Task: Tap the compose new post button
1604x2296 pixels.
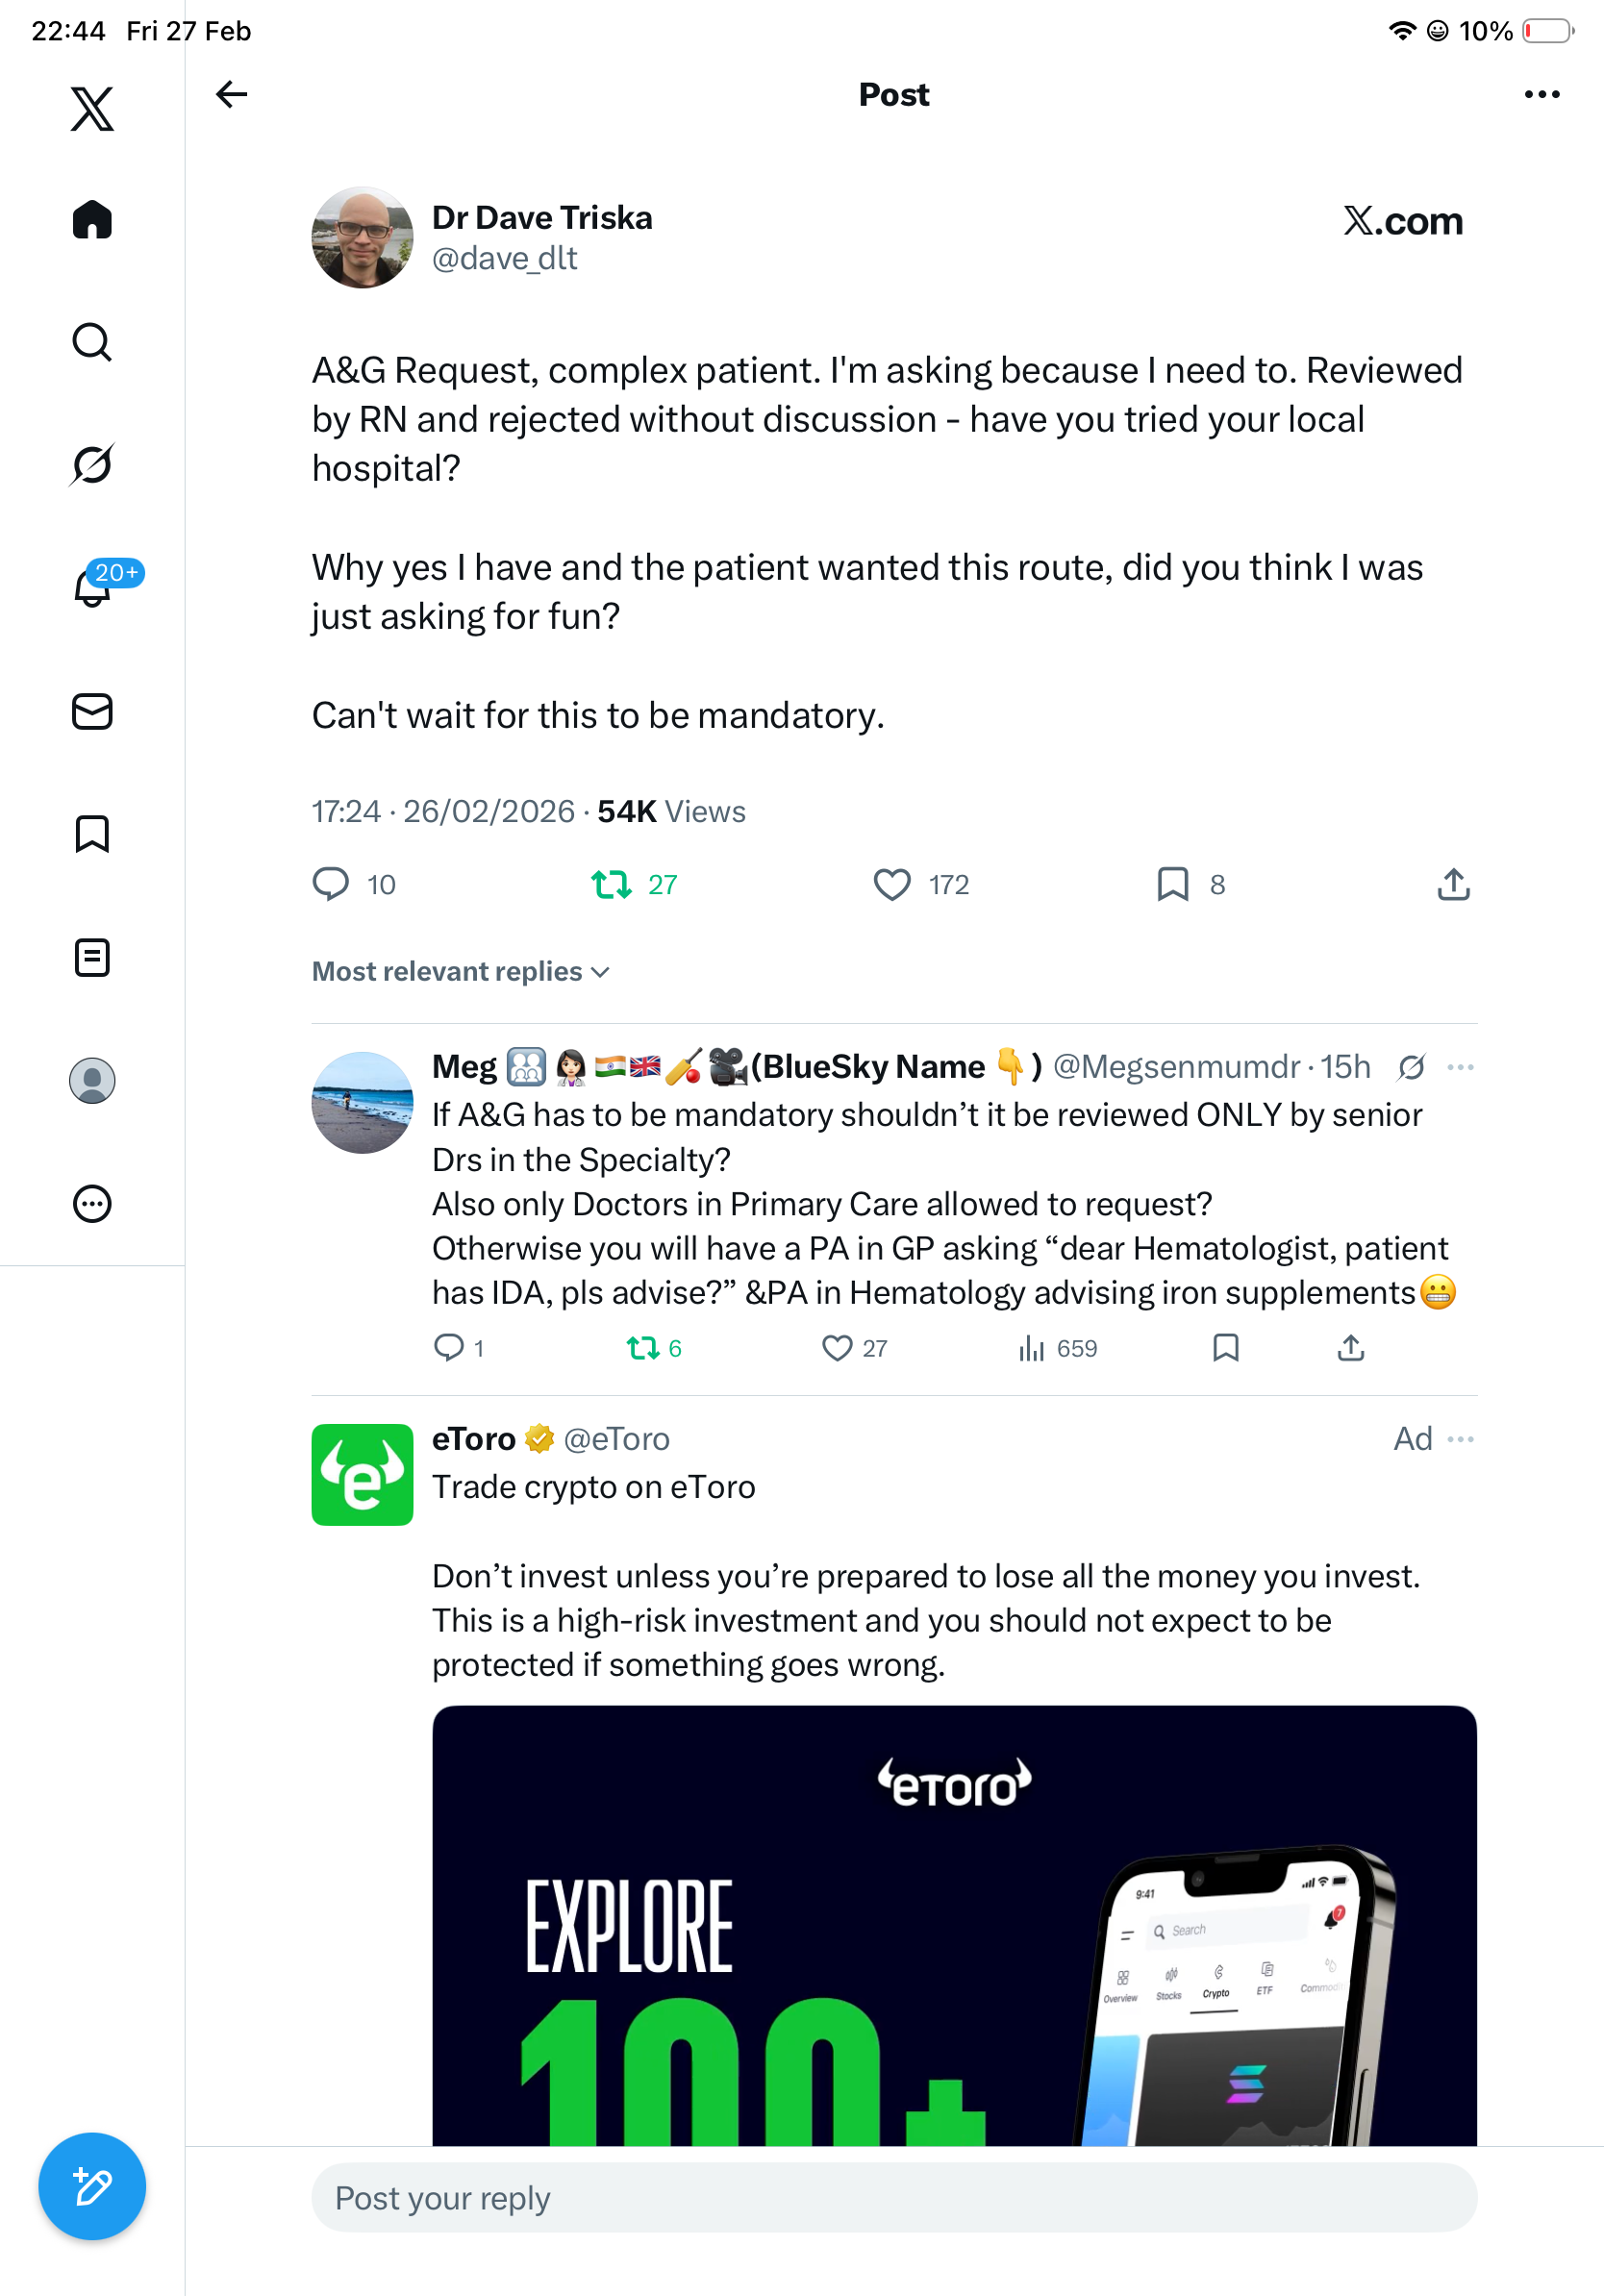Action: coord(92,2186)
